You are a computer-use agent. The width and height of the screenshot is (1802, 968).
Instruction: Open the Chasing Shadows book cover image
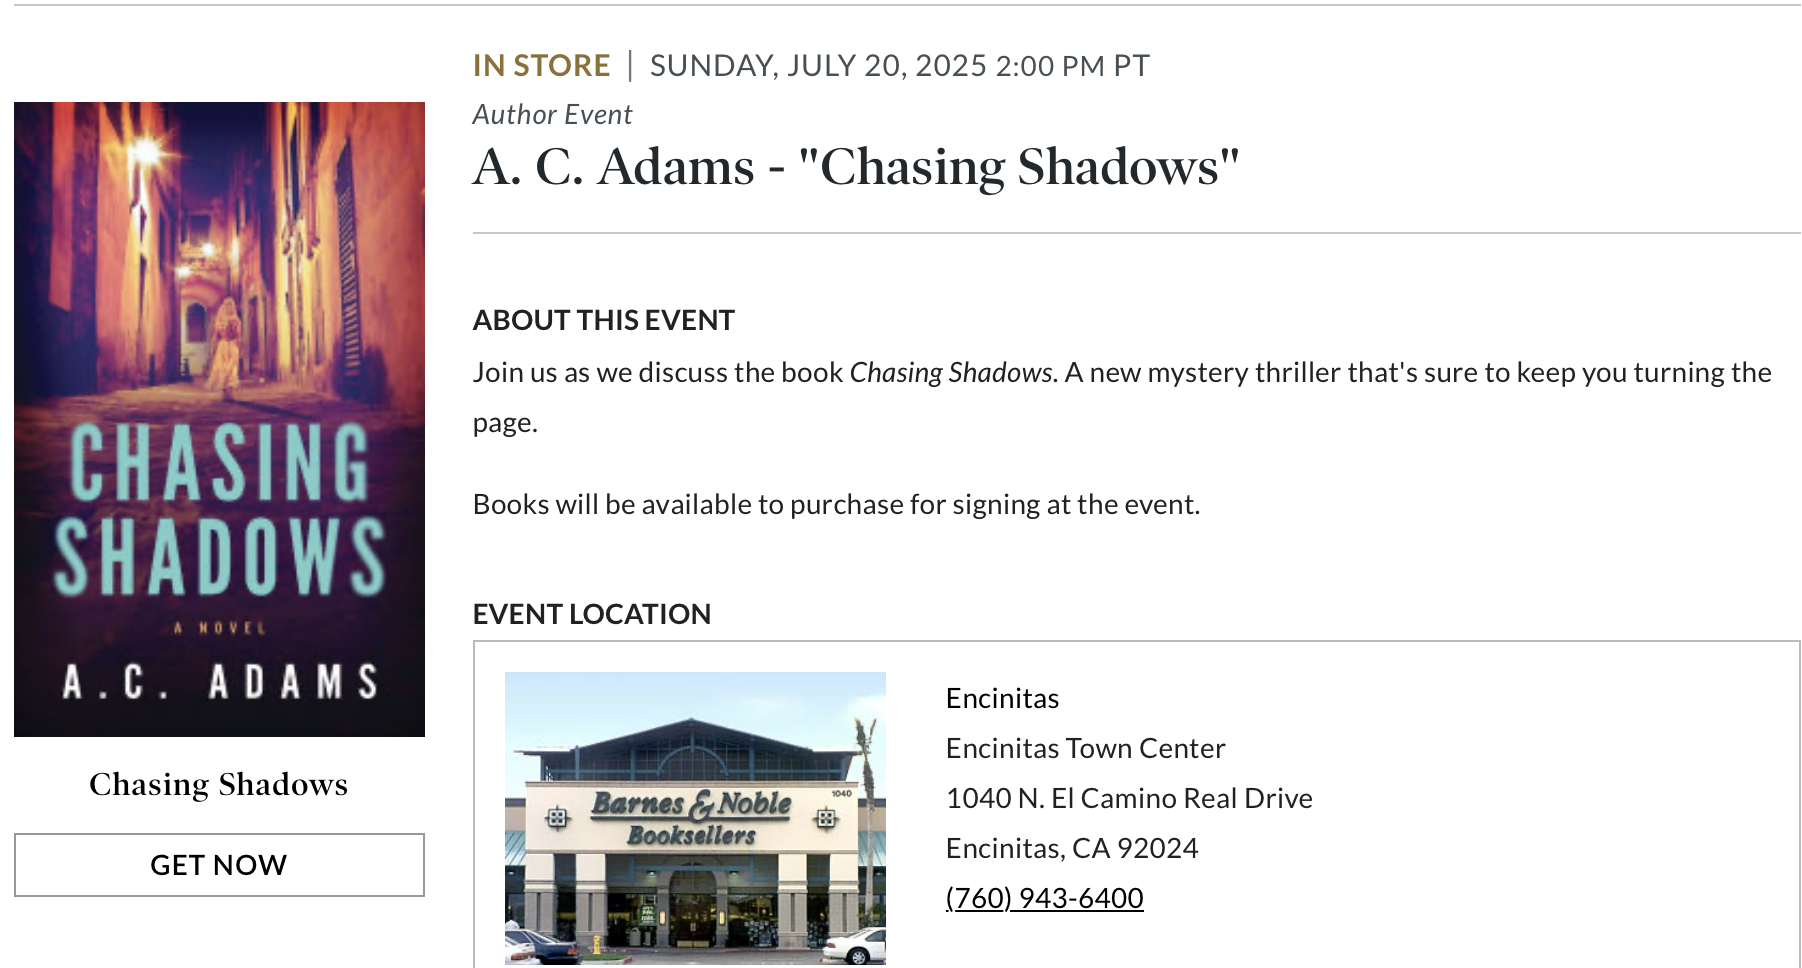click(219, 419)
